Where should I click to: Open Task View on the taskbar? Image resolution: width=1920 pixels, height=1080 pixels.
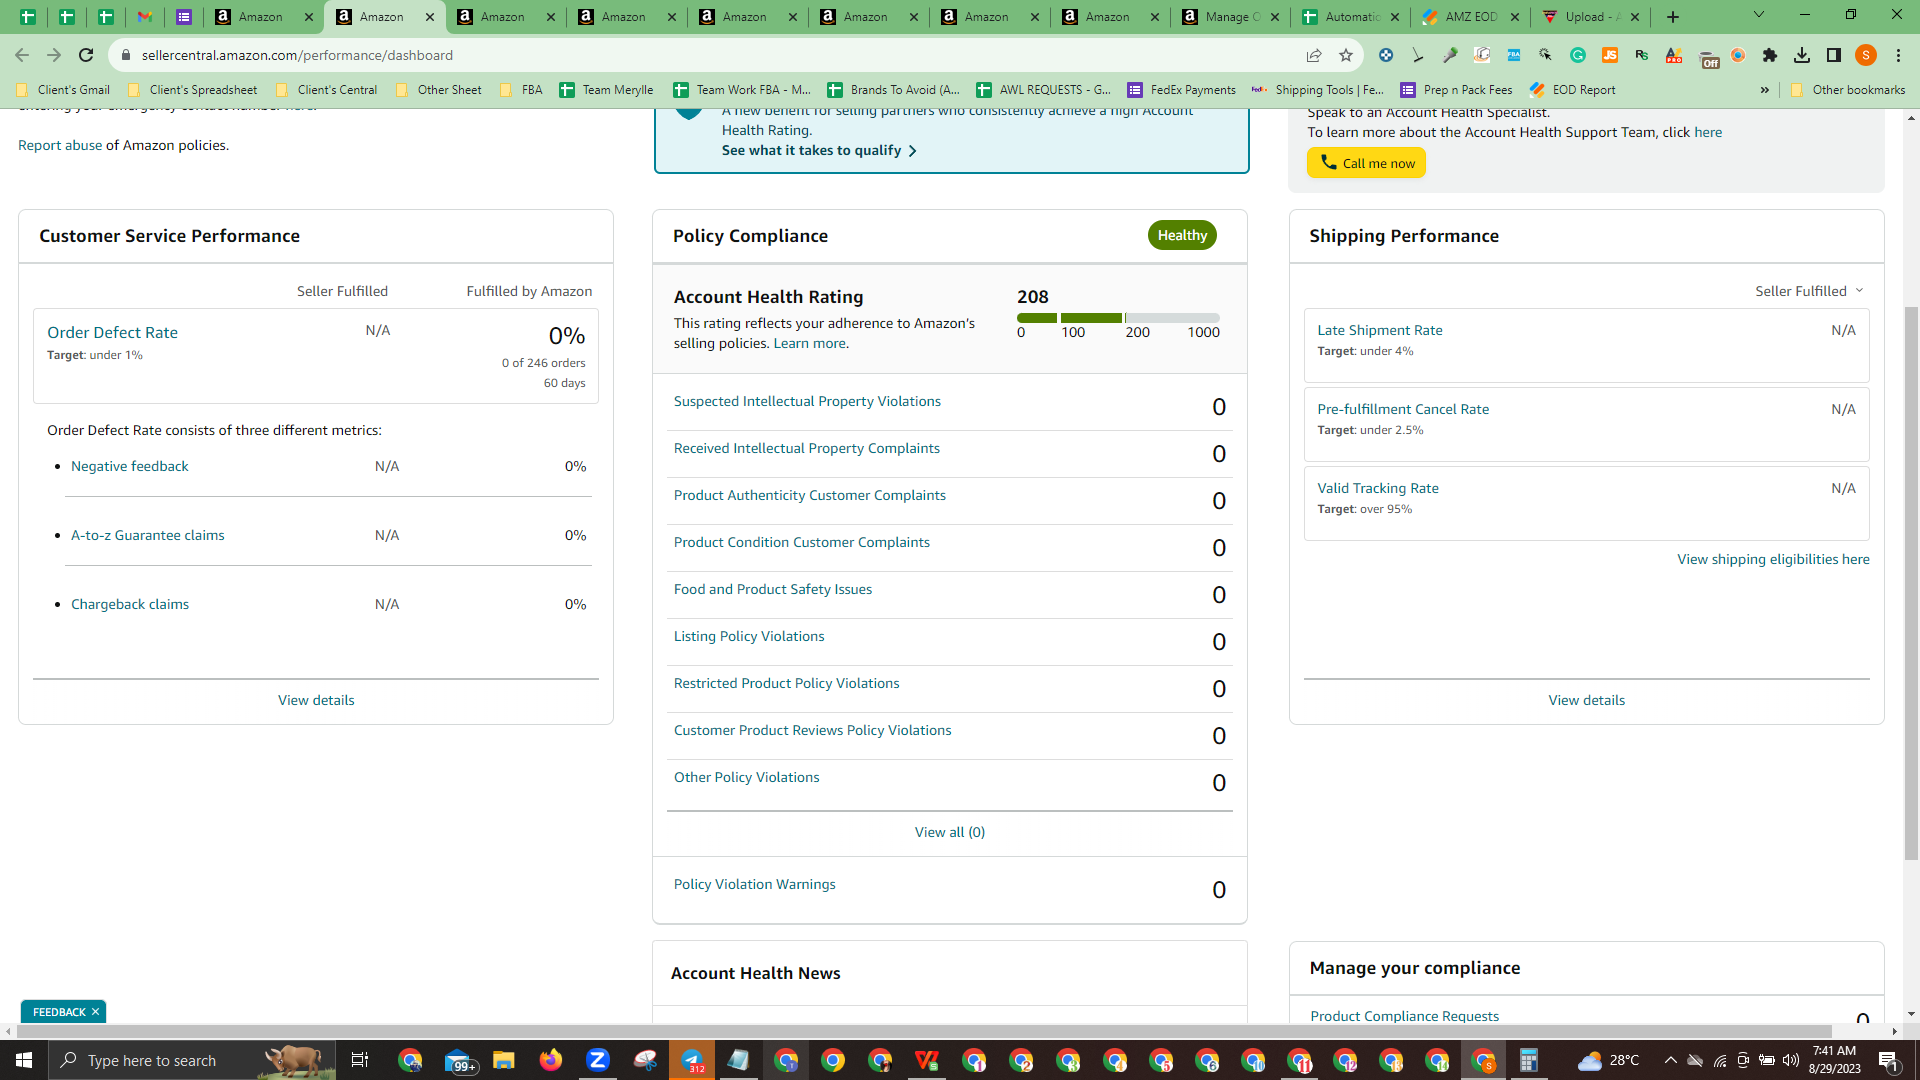(360, 1060)
